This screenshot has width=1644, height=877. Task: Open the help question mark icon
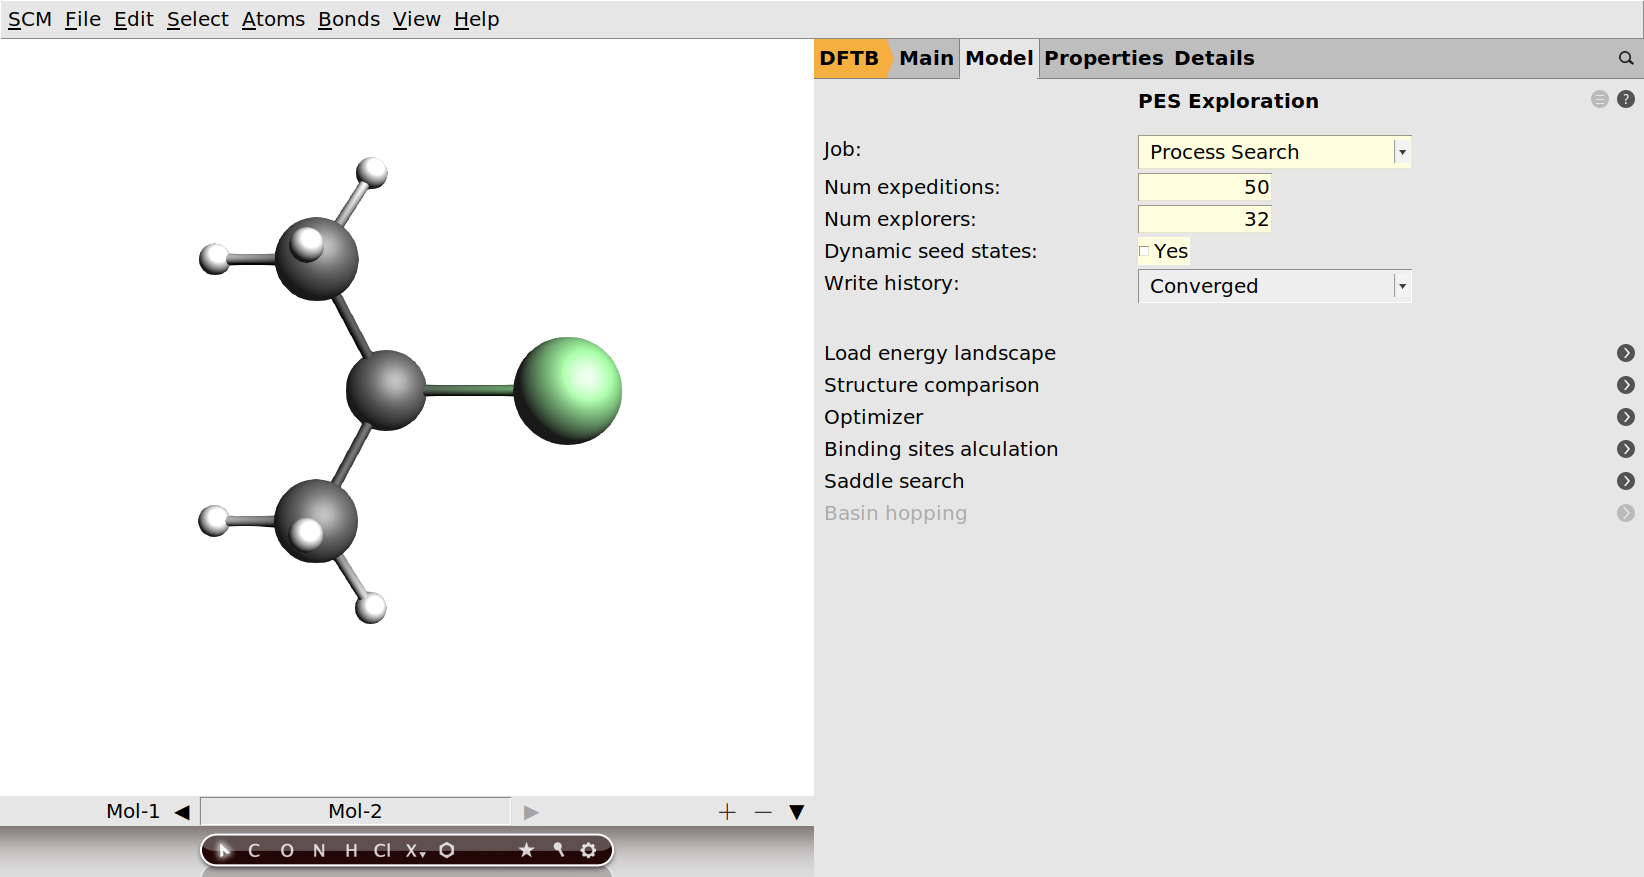point(1626,99)
